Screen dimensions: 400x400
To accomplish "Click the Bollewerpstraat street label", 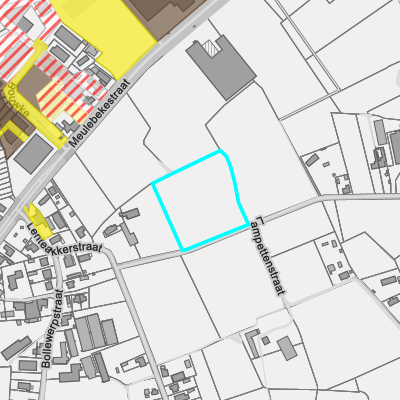I will tap(53, 328).
